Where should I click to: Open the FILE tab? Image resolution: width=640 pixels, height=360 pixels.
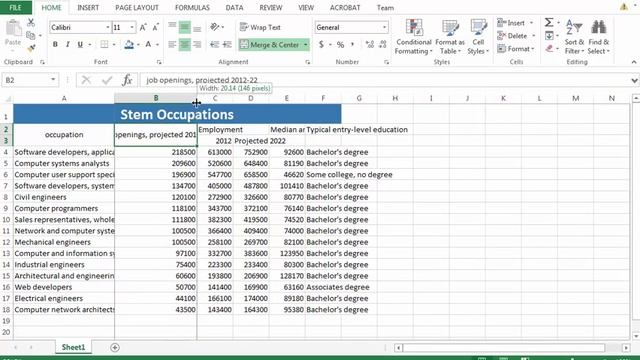click(16, 7)
